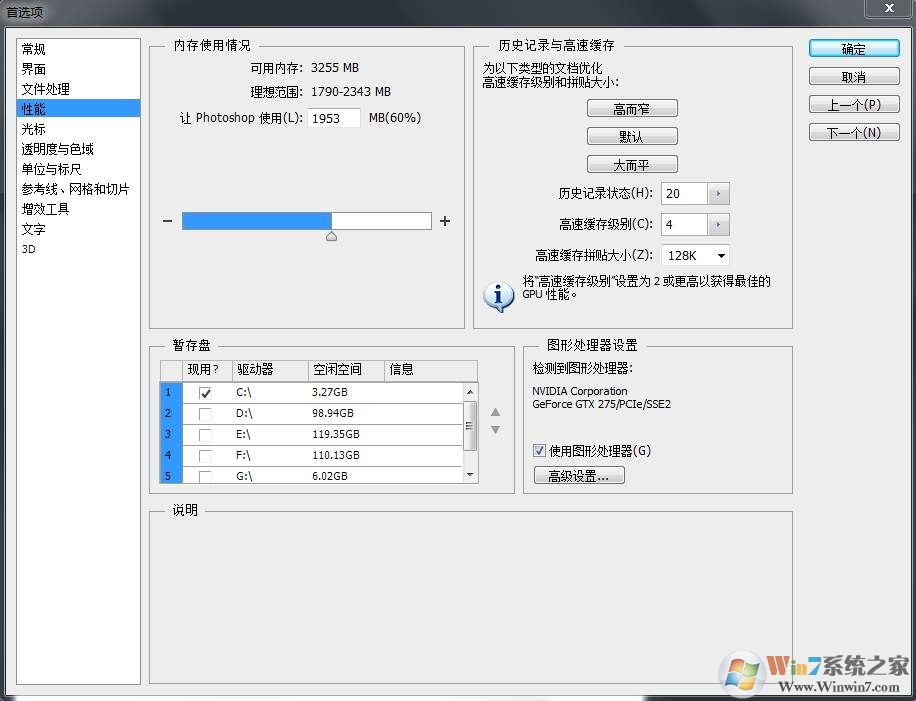Click the memory usage slider handle
This screenshot has height=701, width=916.
[x=331, y=237]
